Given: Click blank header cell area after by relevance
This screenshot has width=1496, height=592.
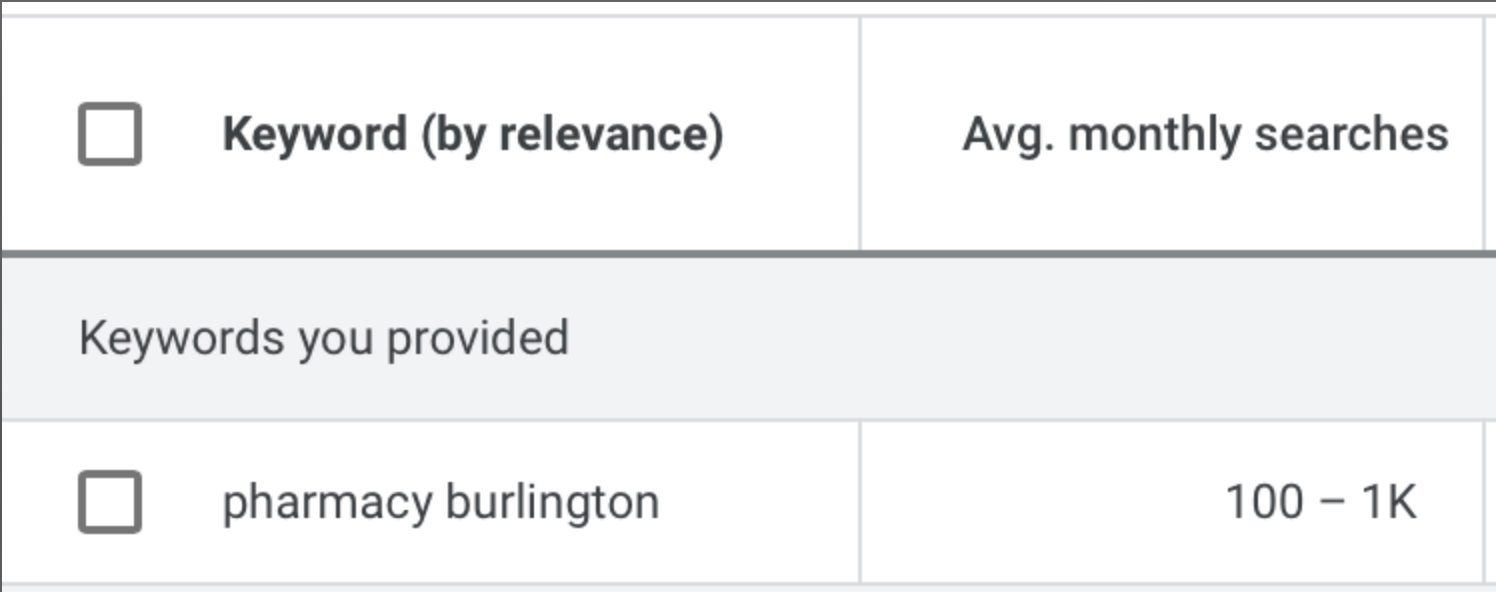Looking at the screenshot, I should [790, 134].
